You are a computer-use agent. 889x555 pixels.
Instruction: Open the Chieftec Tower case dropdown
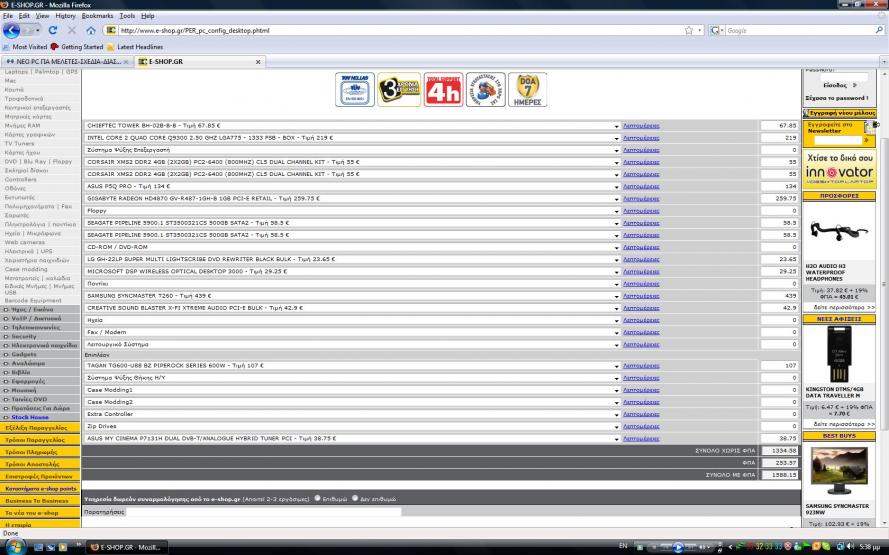click(x=352, y=126)
